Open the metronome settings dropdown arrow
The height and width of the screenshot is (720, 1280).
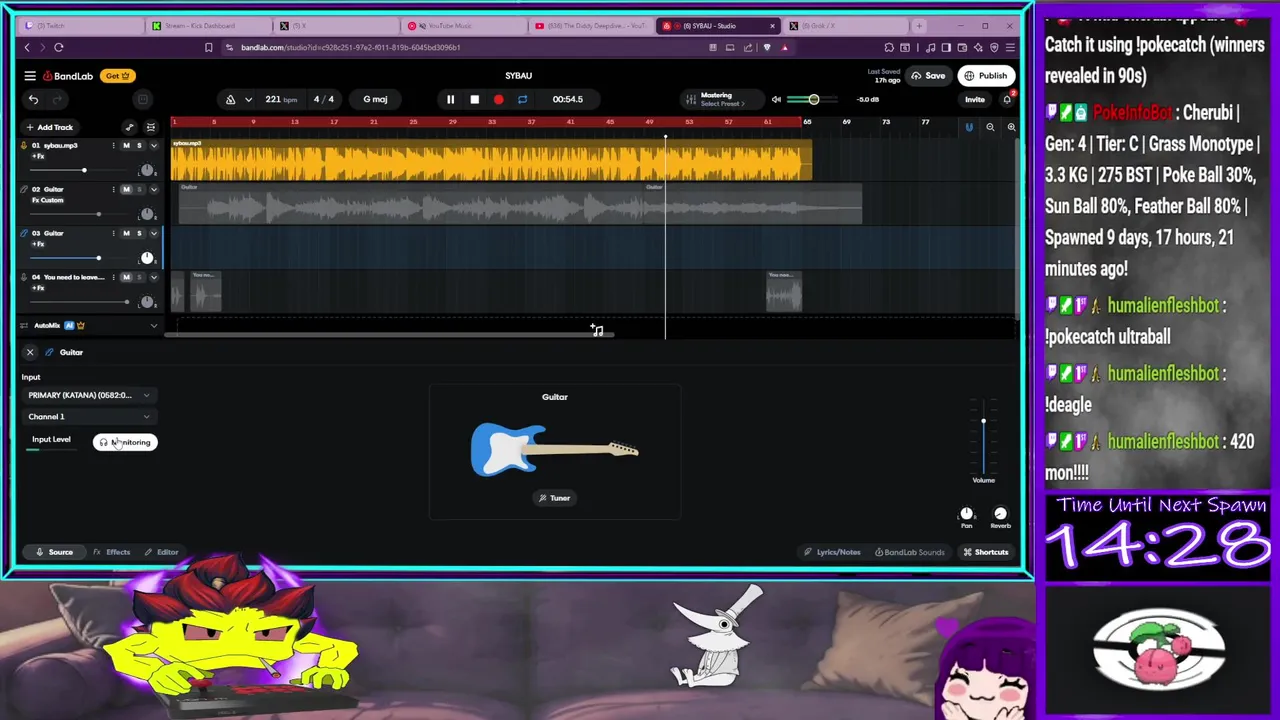(x=248, y=99)
